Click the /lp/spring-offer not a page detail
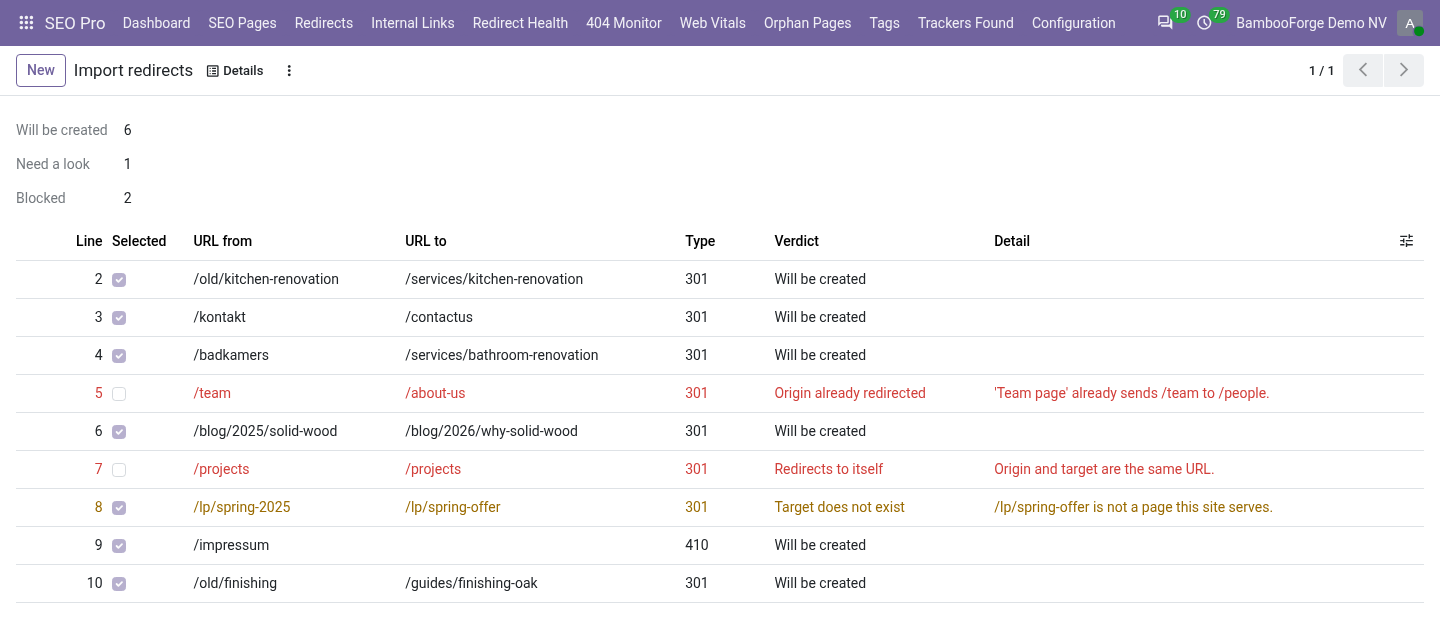The image size is (1440, 635). [x=1133, y=507]
